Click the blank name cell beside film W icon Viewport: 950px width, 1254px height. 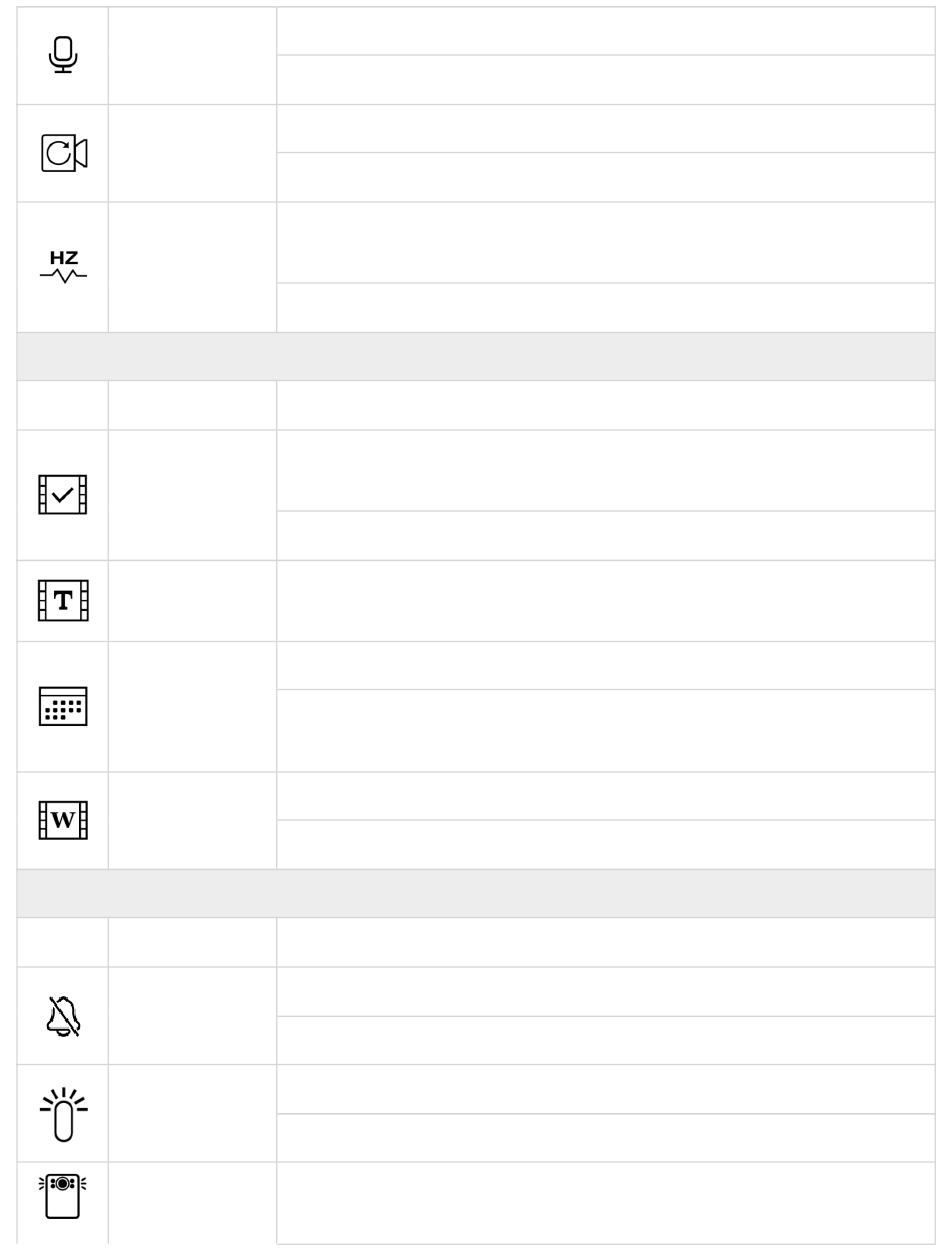[x=192, y=820]
